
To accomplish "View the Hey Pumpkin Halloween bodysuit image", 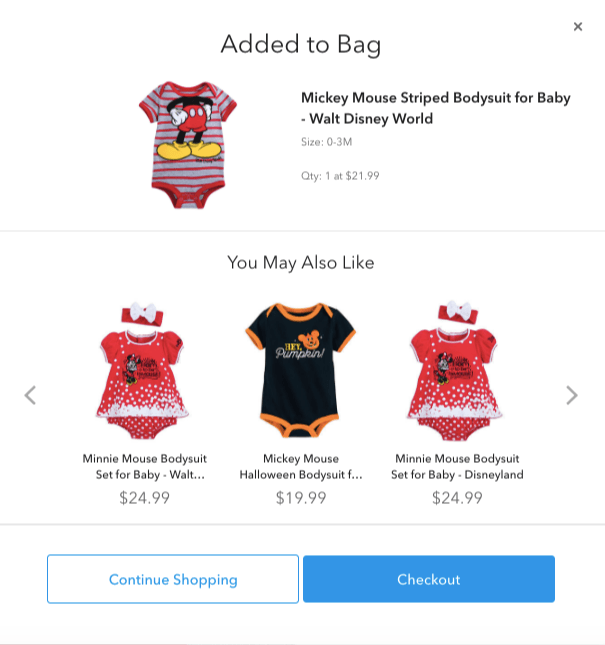I will pyautogui.click(x=300, y=368).
